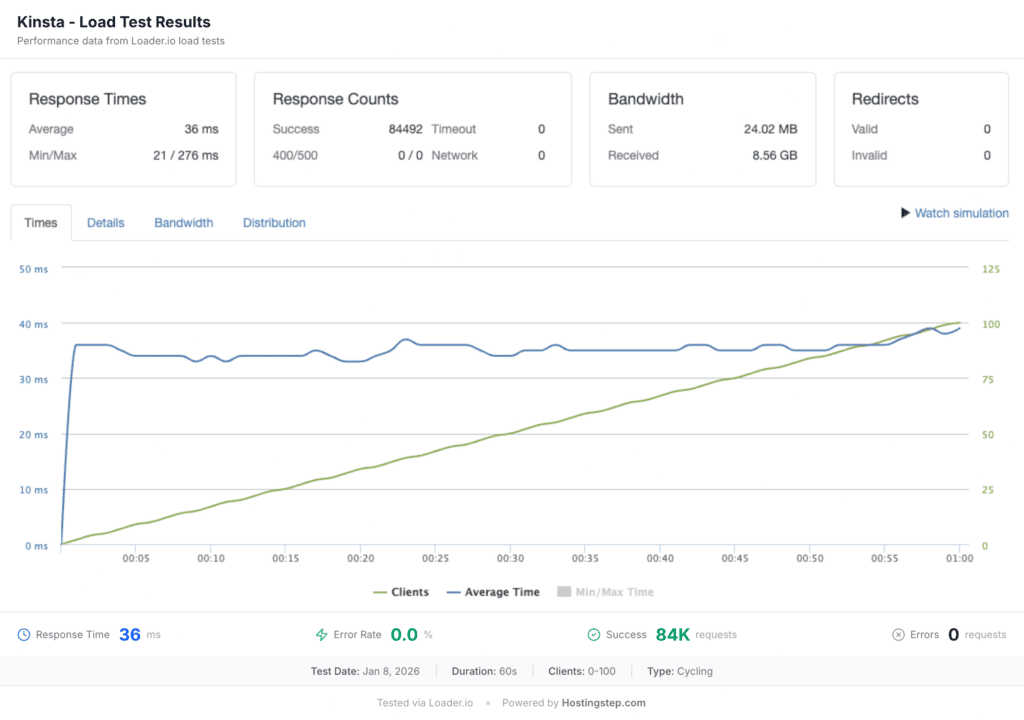Open the Hostingstep.com footer link
Image resolution: width=1024 pixels, height=720 pixels.
coord(603,703)
